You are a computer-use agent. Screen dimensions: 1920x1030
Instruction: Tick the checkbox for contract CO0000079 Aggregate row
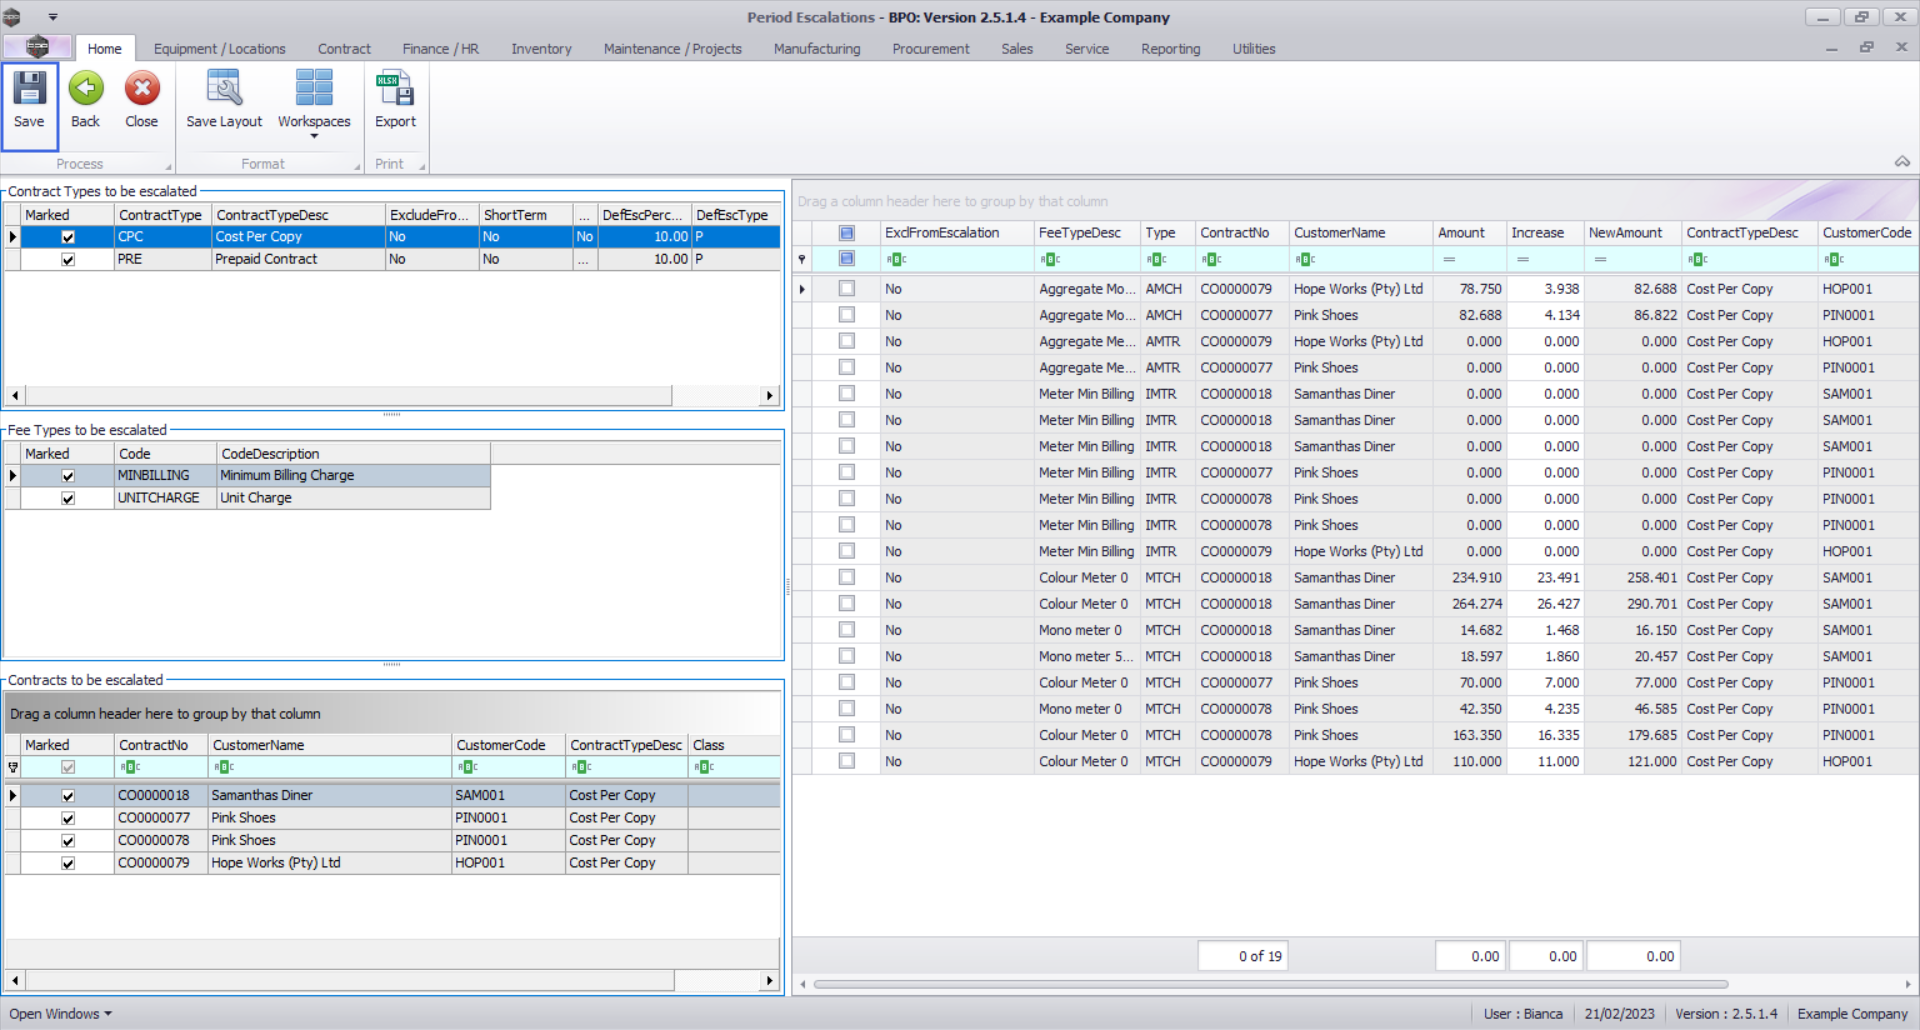click(x=847, y=289)
